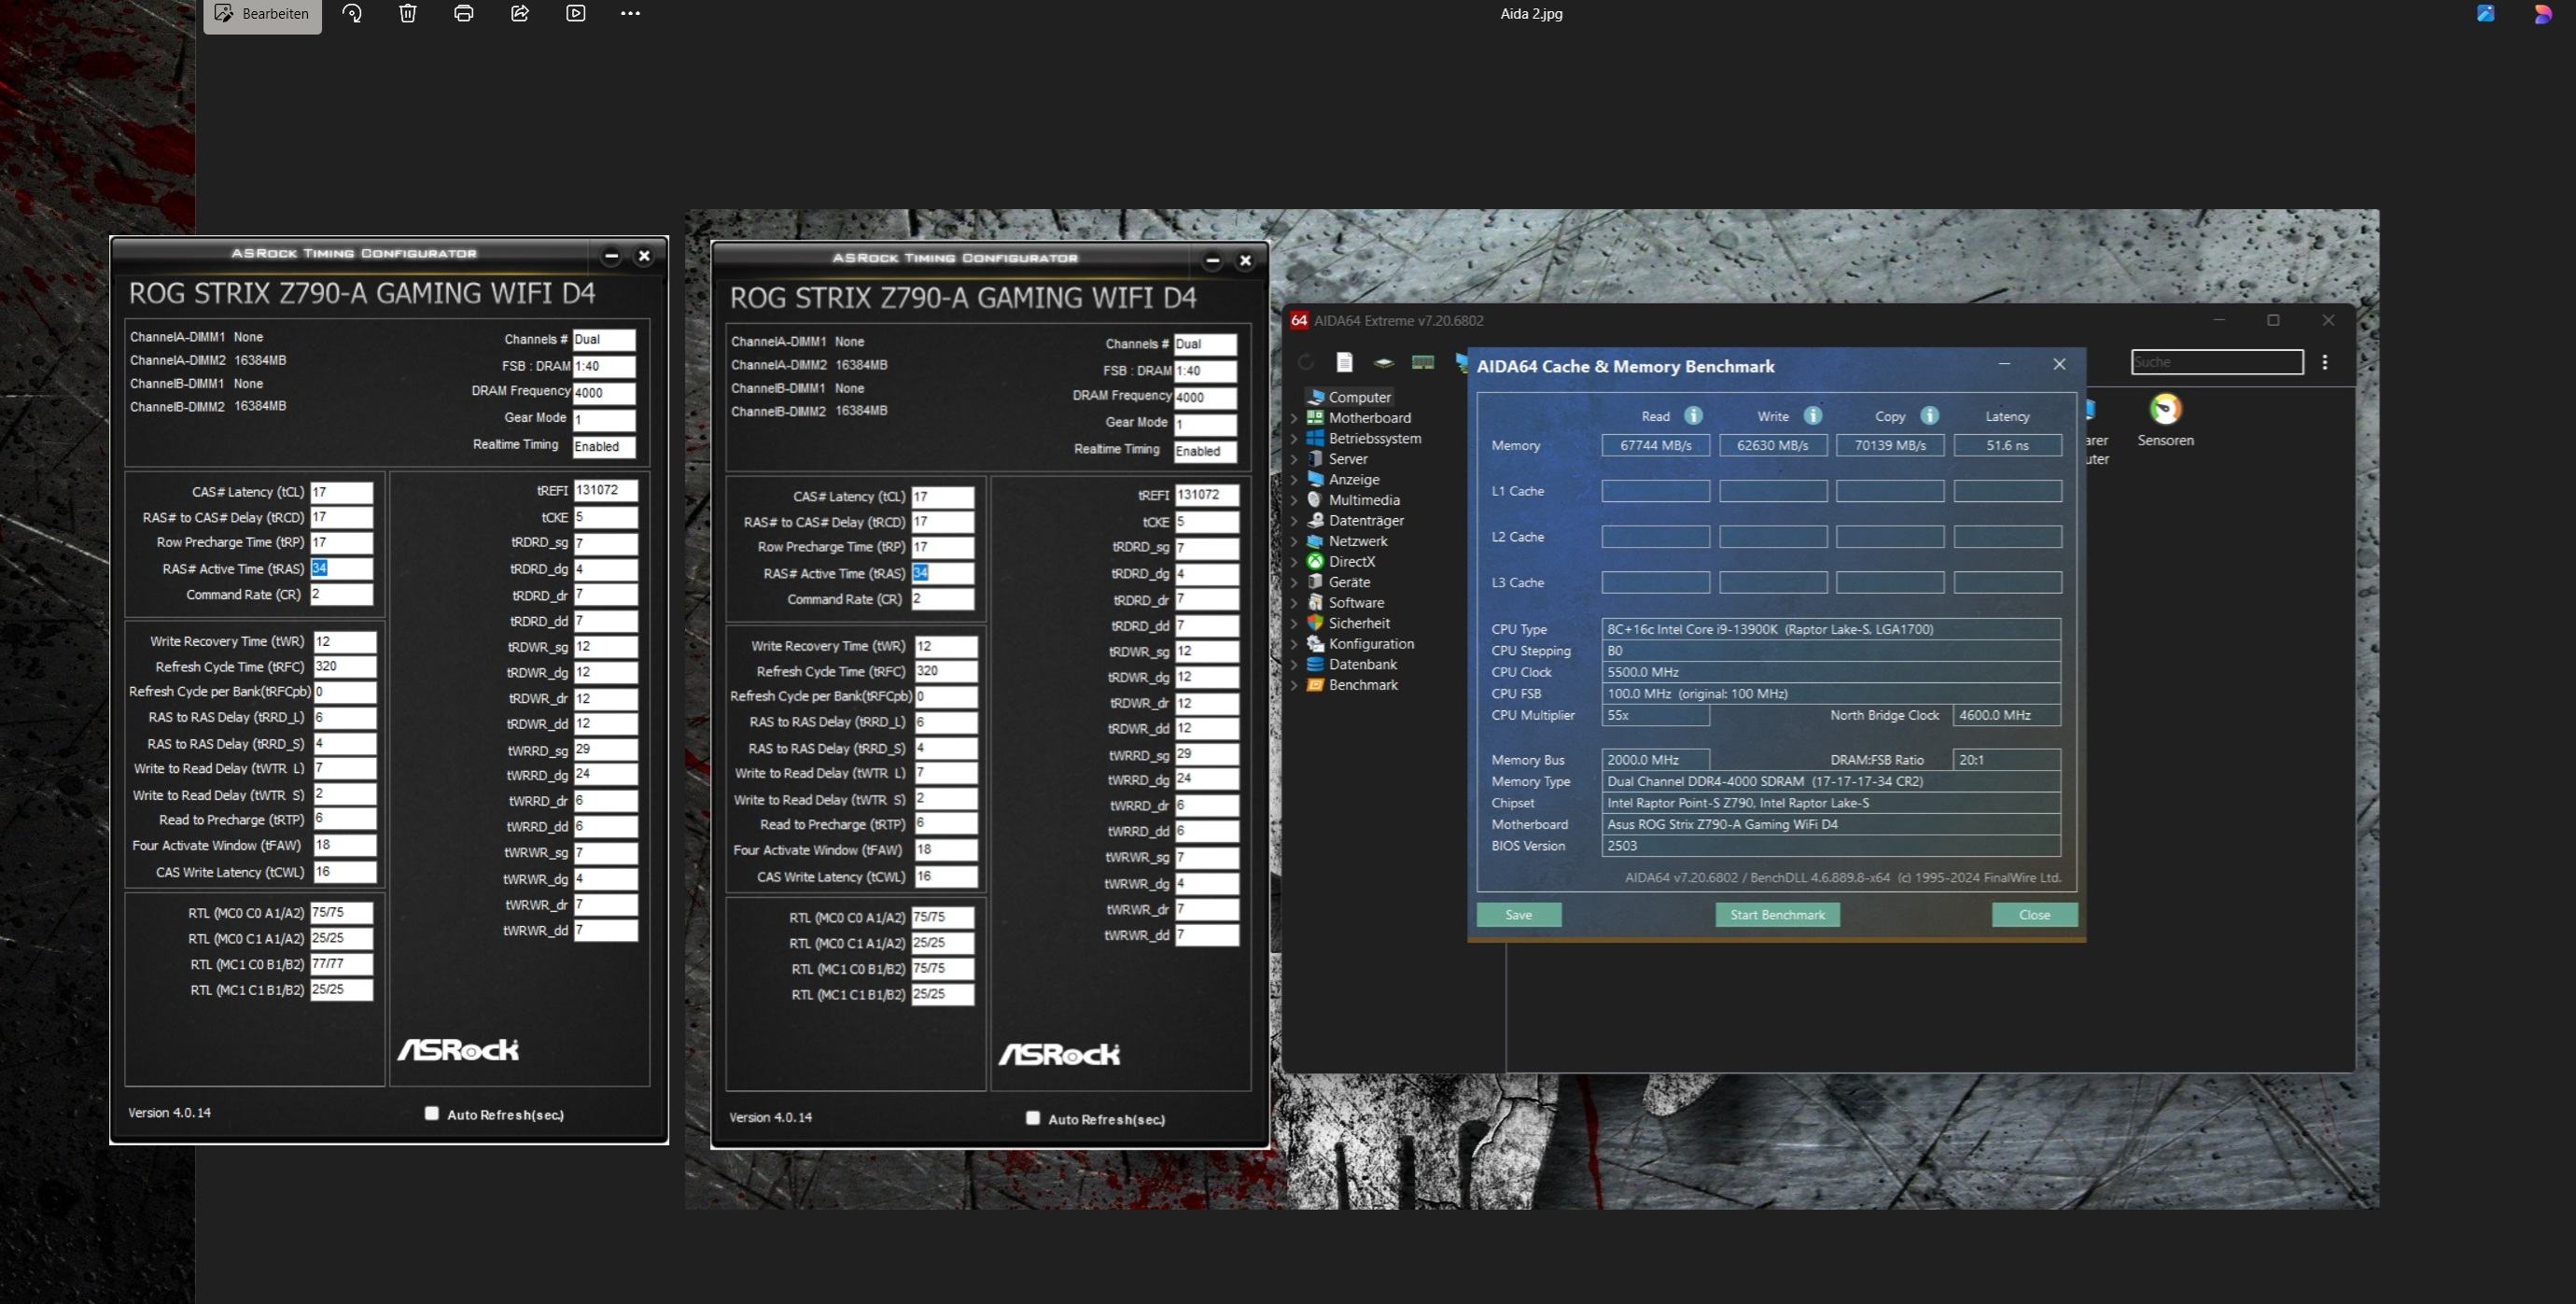Click the Memory Write 62630 MB/s field

click(x=1773, y=445)
